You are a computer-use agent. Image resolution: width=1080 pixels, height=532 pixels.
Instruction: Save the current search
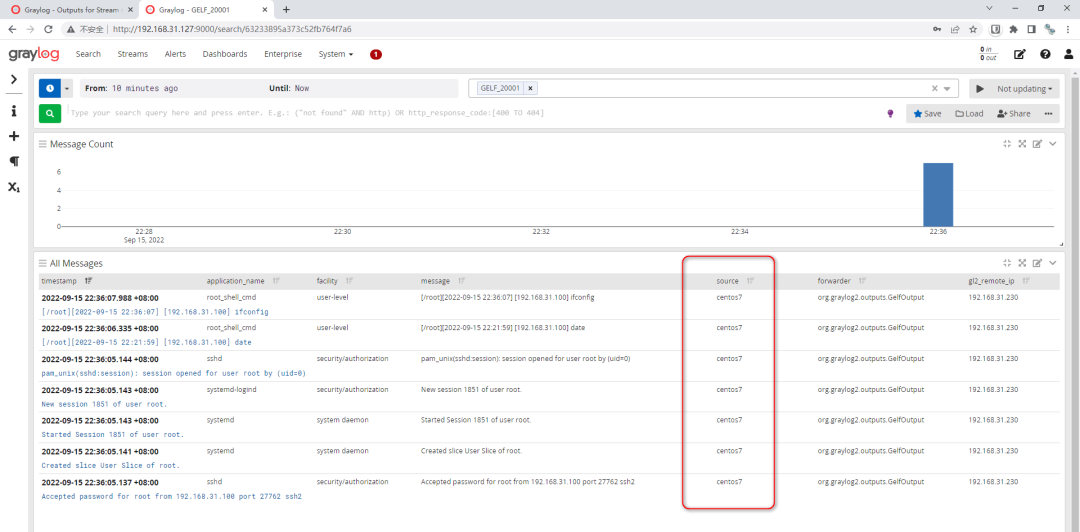[x=927, y=114]
